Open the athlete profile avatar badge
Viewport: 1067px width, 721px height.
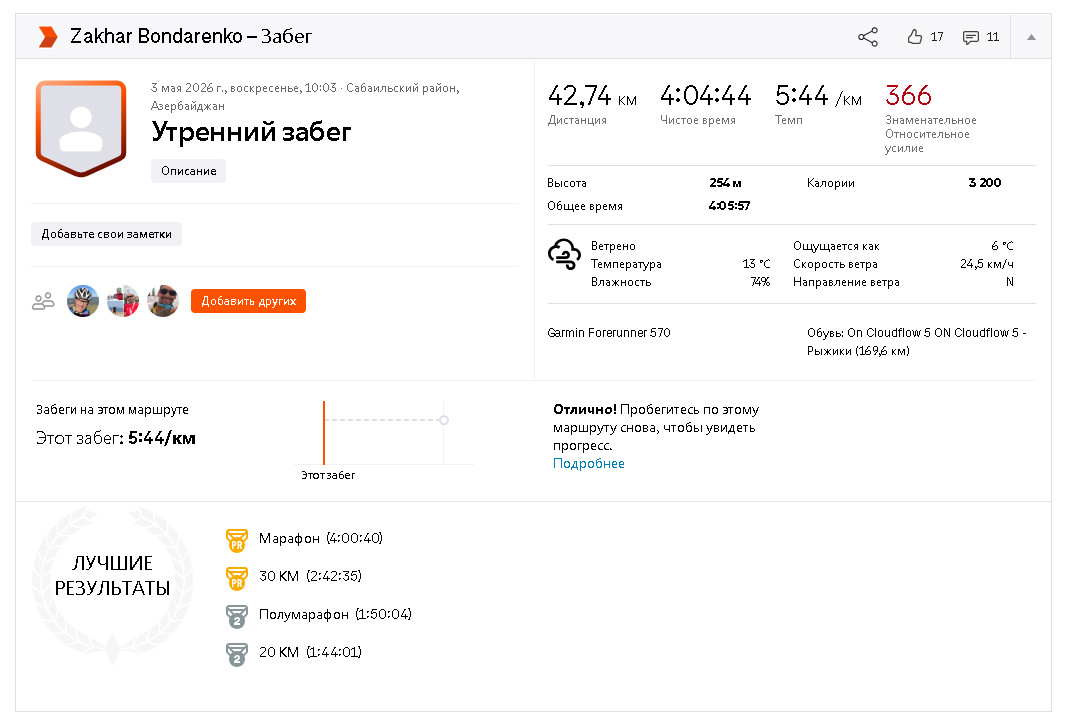coord(81,128)
